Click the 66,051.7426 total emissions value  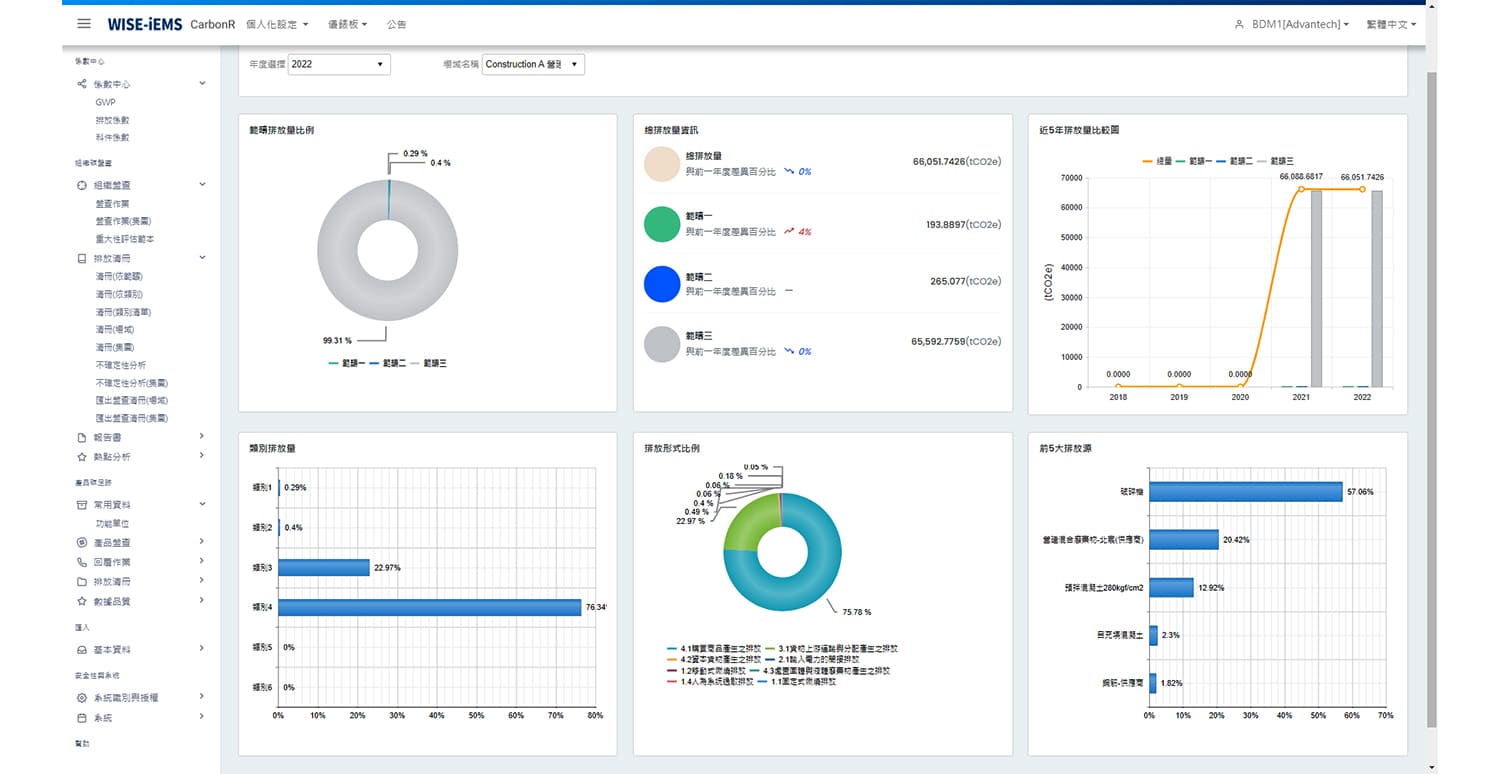click(x=957, y=161)
